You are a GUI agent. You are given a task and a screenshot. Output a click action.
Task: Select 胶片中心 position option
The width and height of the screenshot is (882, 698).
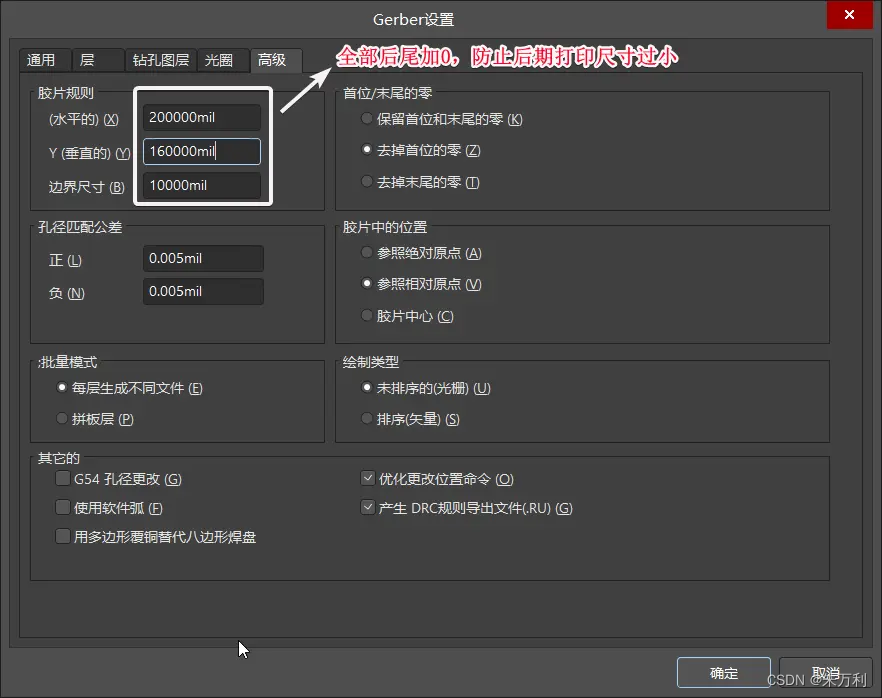point(368,316)
